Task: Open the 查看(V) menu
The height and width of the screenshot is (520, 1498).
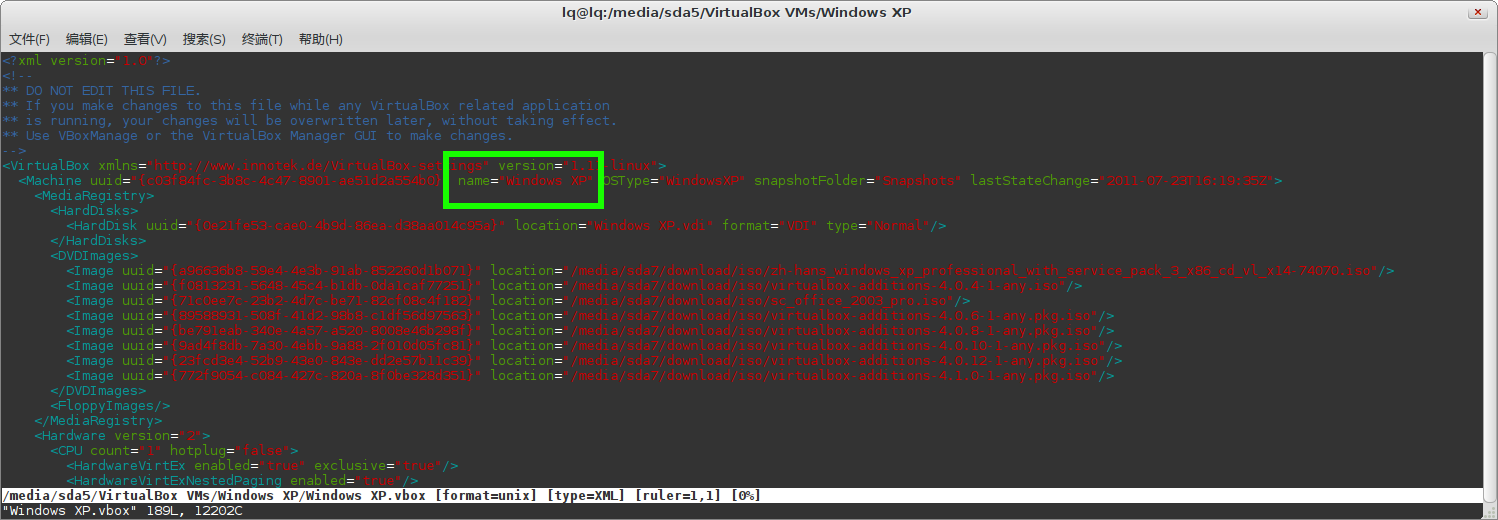Action: 145,39
